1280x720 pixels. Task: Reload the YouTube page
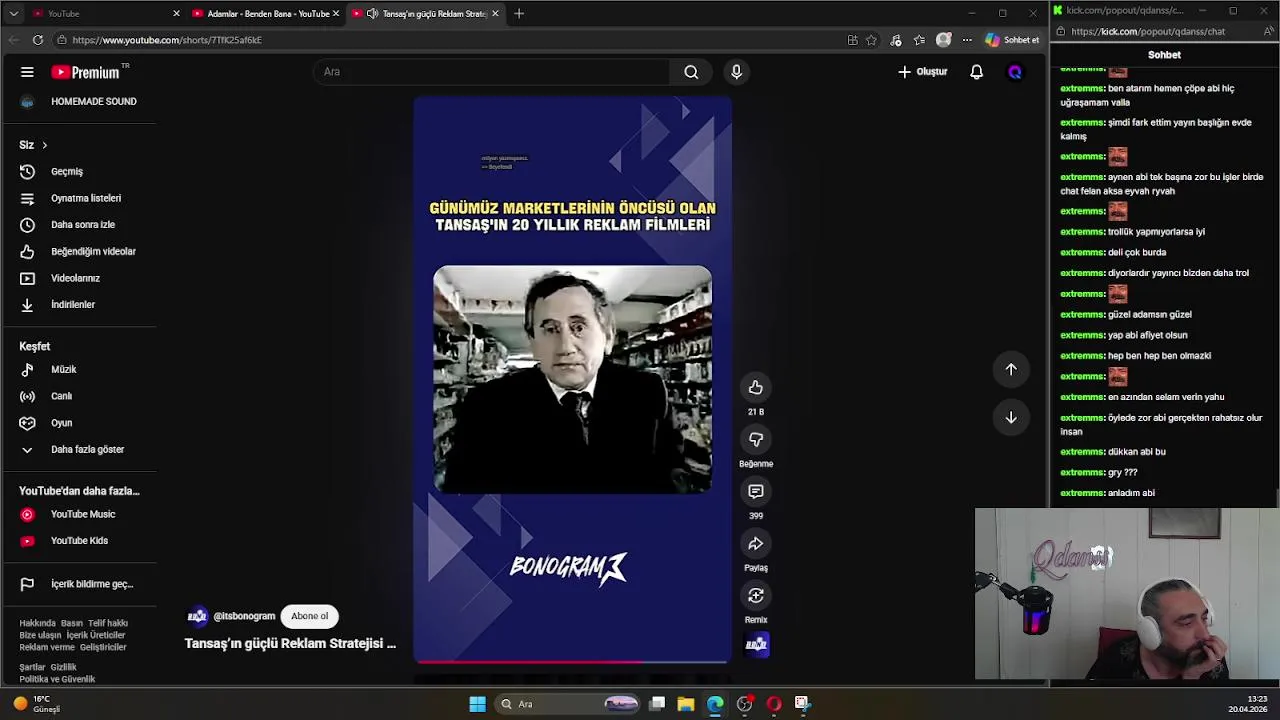click(x=38, y=40)
